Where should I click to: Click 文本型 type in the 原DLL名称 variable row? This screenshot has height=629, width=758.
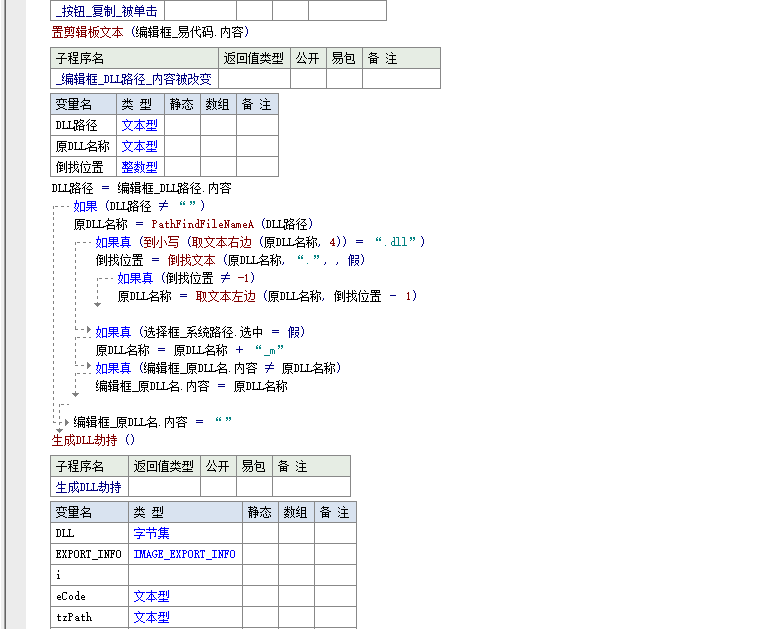pyautogui.click(x=139, y=146)
